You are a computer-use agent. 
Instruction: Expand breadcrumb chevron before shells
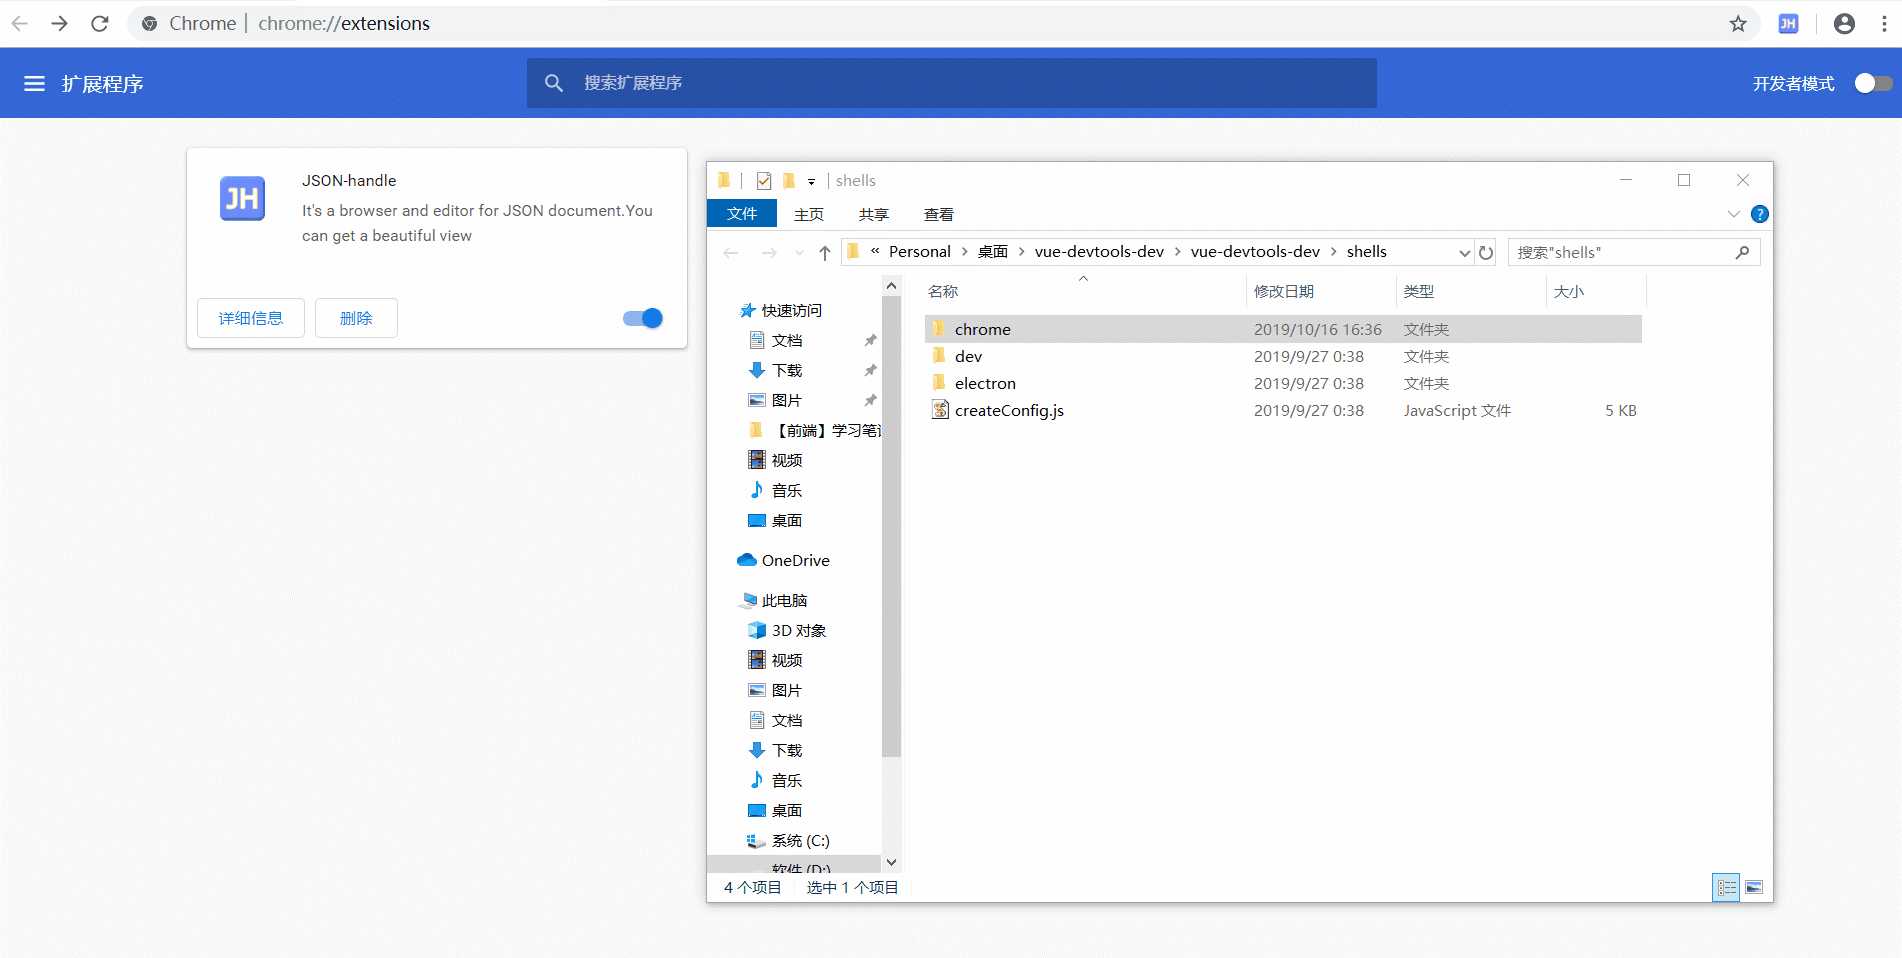[x=1333, y=252]
